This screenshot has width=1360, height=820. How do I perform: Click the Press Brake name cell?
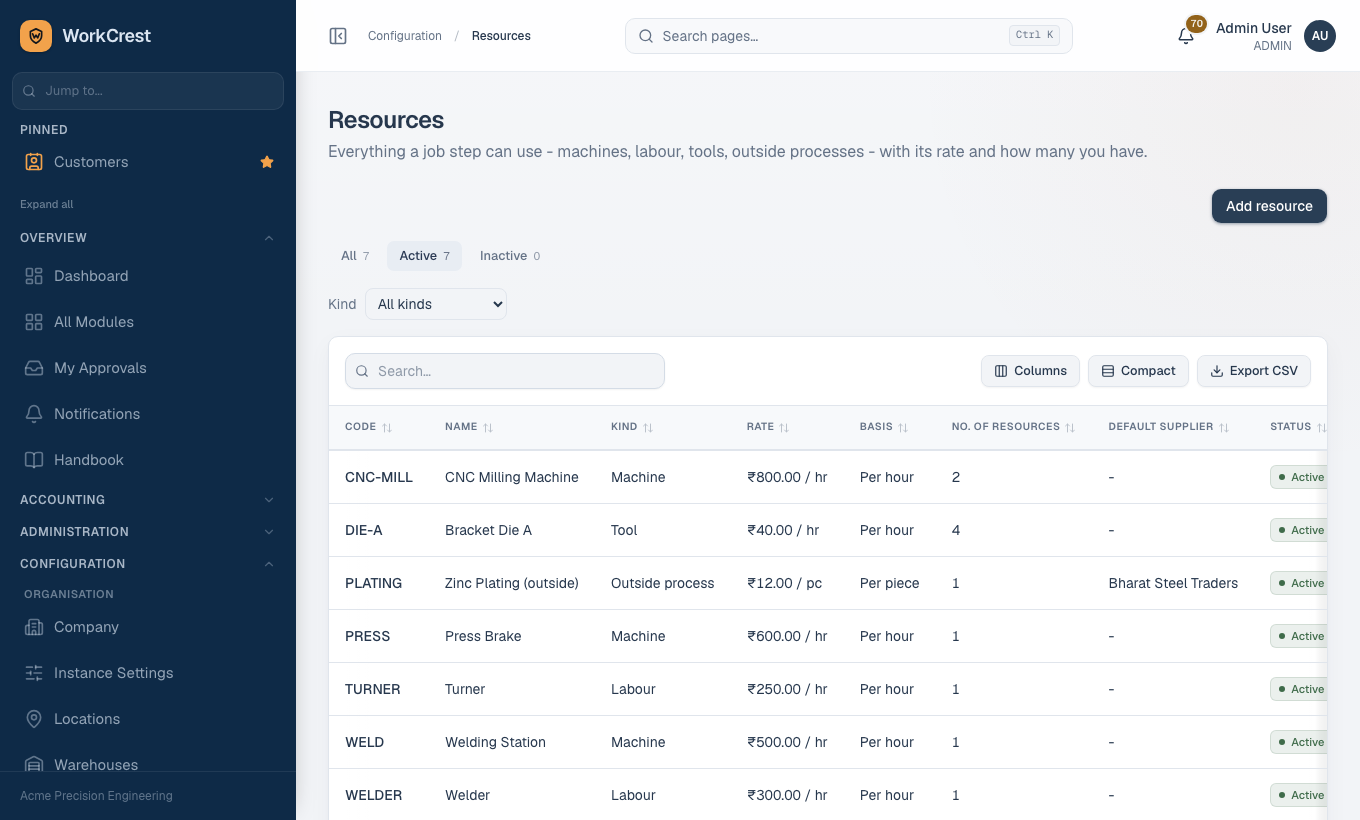(483, 636)
